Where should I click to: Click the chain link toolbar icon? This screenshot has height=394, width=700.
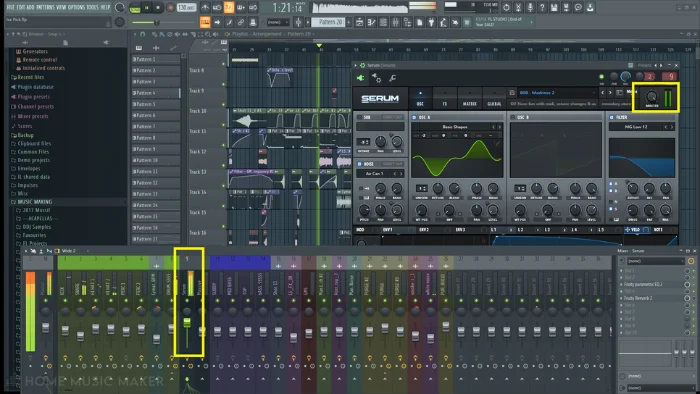pyautogui.click(x=241, y=22)
